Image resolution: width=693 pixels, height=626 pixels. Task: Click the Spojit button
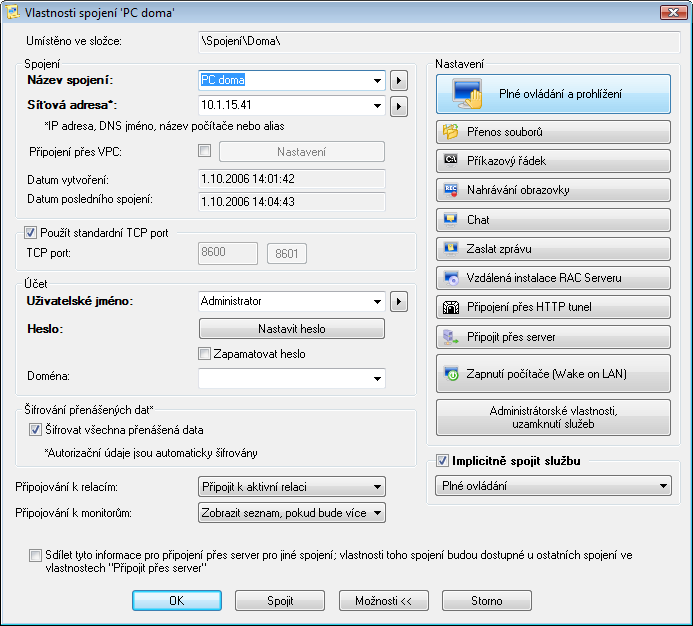pos(280,600)
